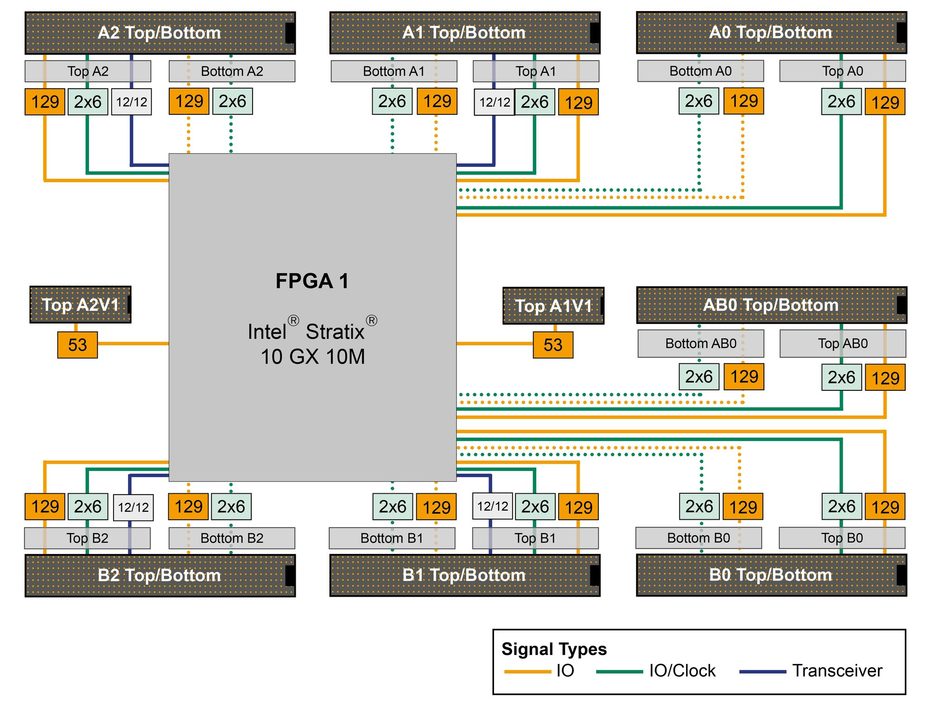Viewport: 927px width, 713px height.
Task: Select the Top AB0 label
Action: [x=842, y=343]
